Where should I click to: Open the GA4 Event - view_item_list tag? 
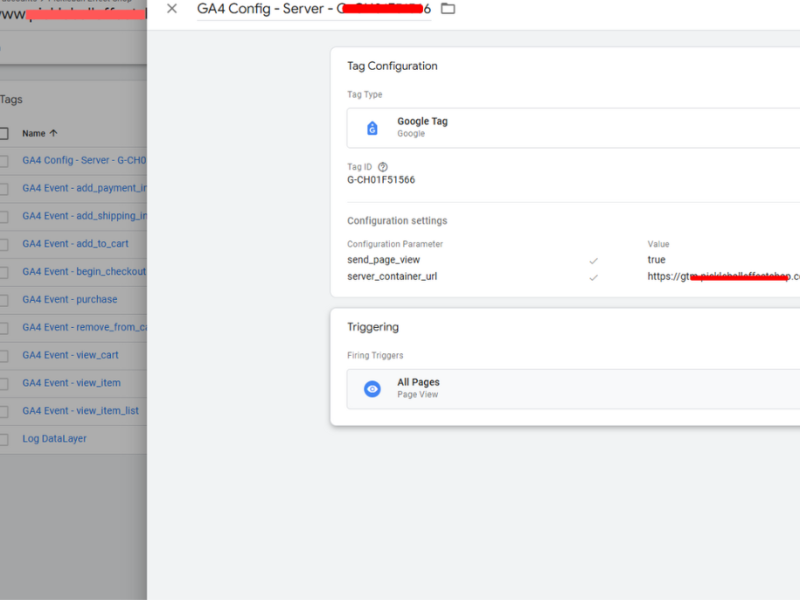81,411
